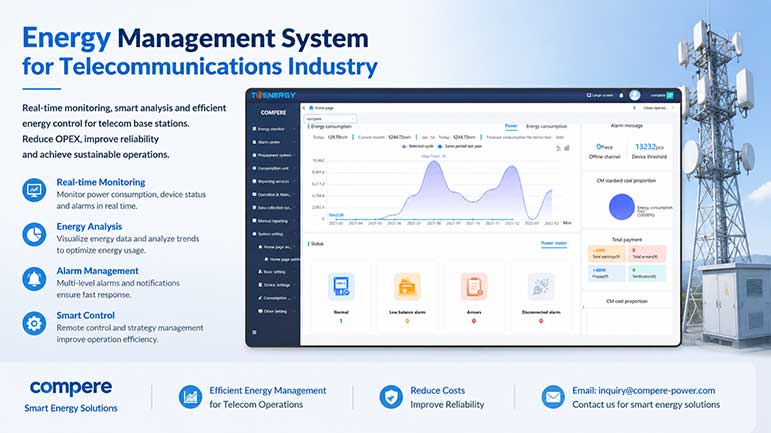The width and height of the screenshot is (771, 433).
Task: Click the red Total arrears tile
Action: pyautogui.click(x=648, y=254)
